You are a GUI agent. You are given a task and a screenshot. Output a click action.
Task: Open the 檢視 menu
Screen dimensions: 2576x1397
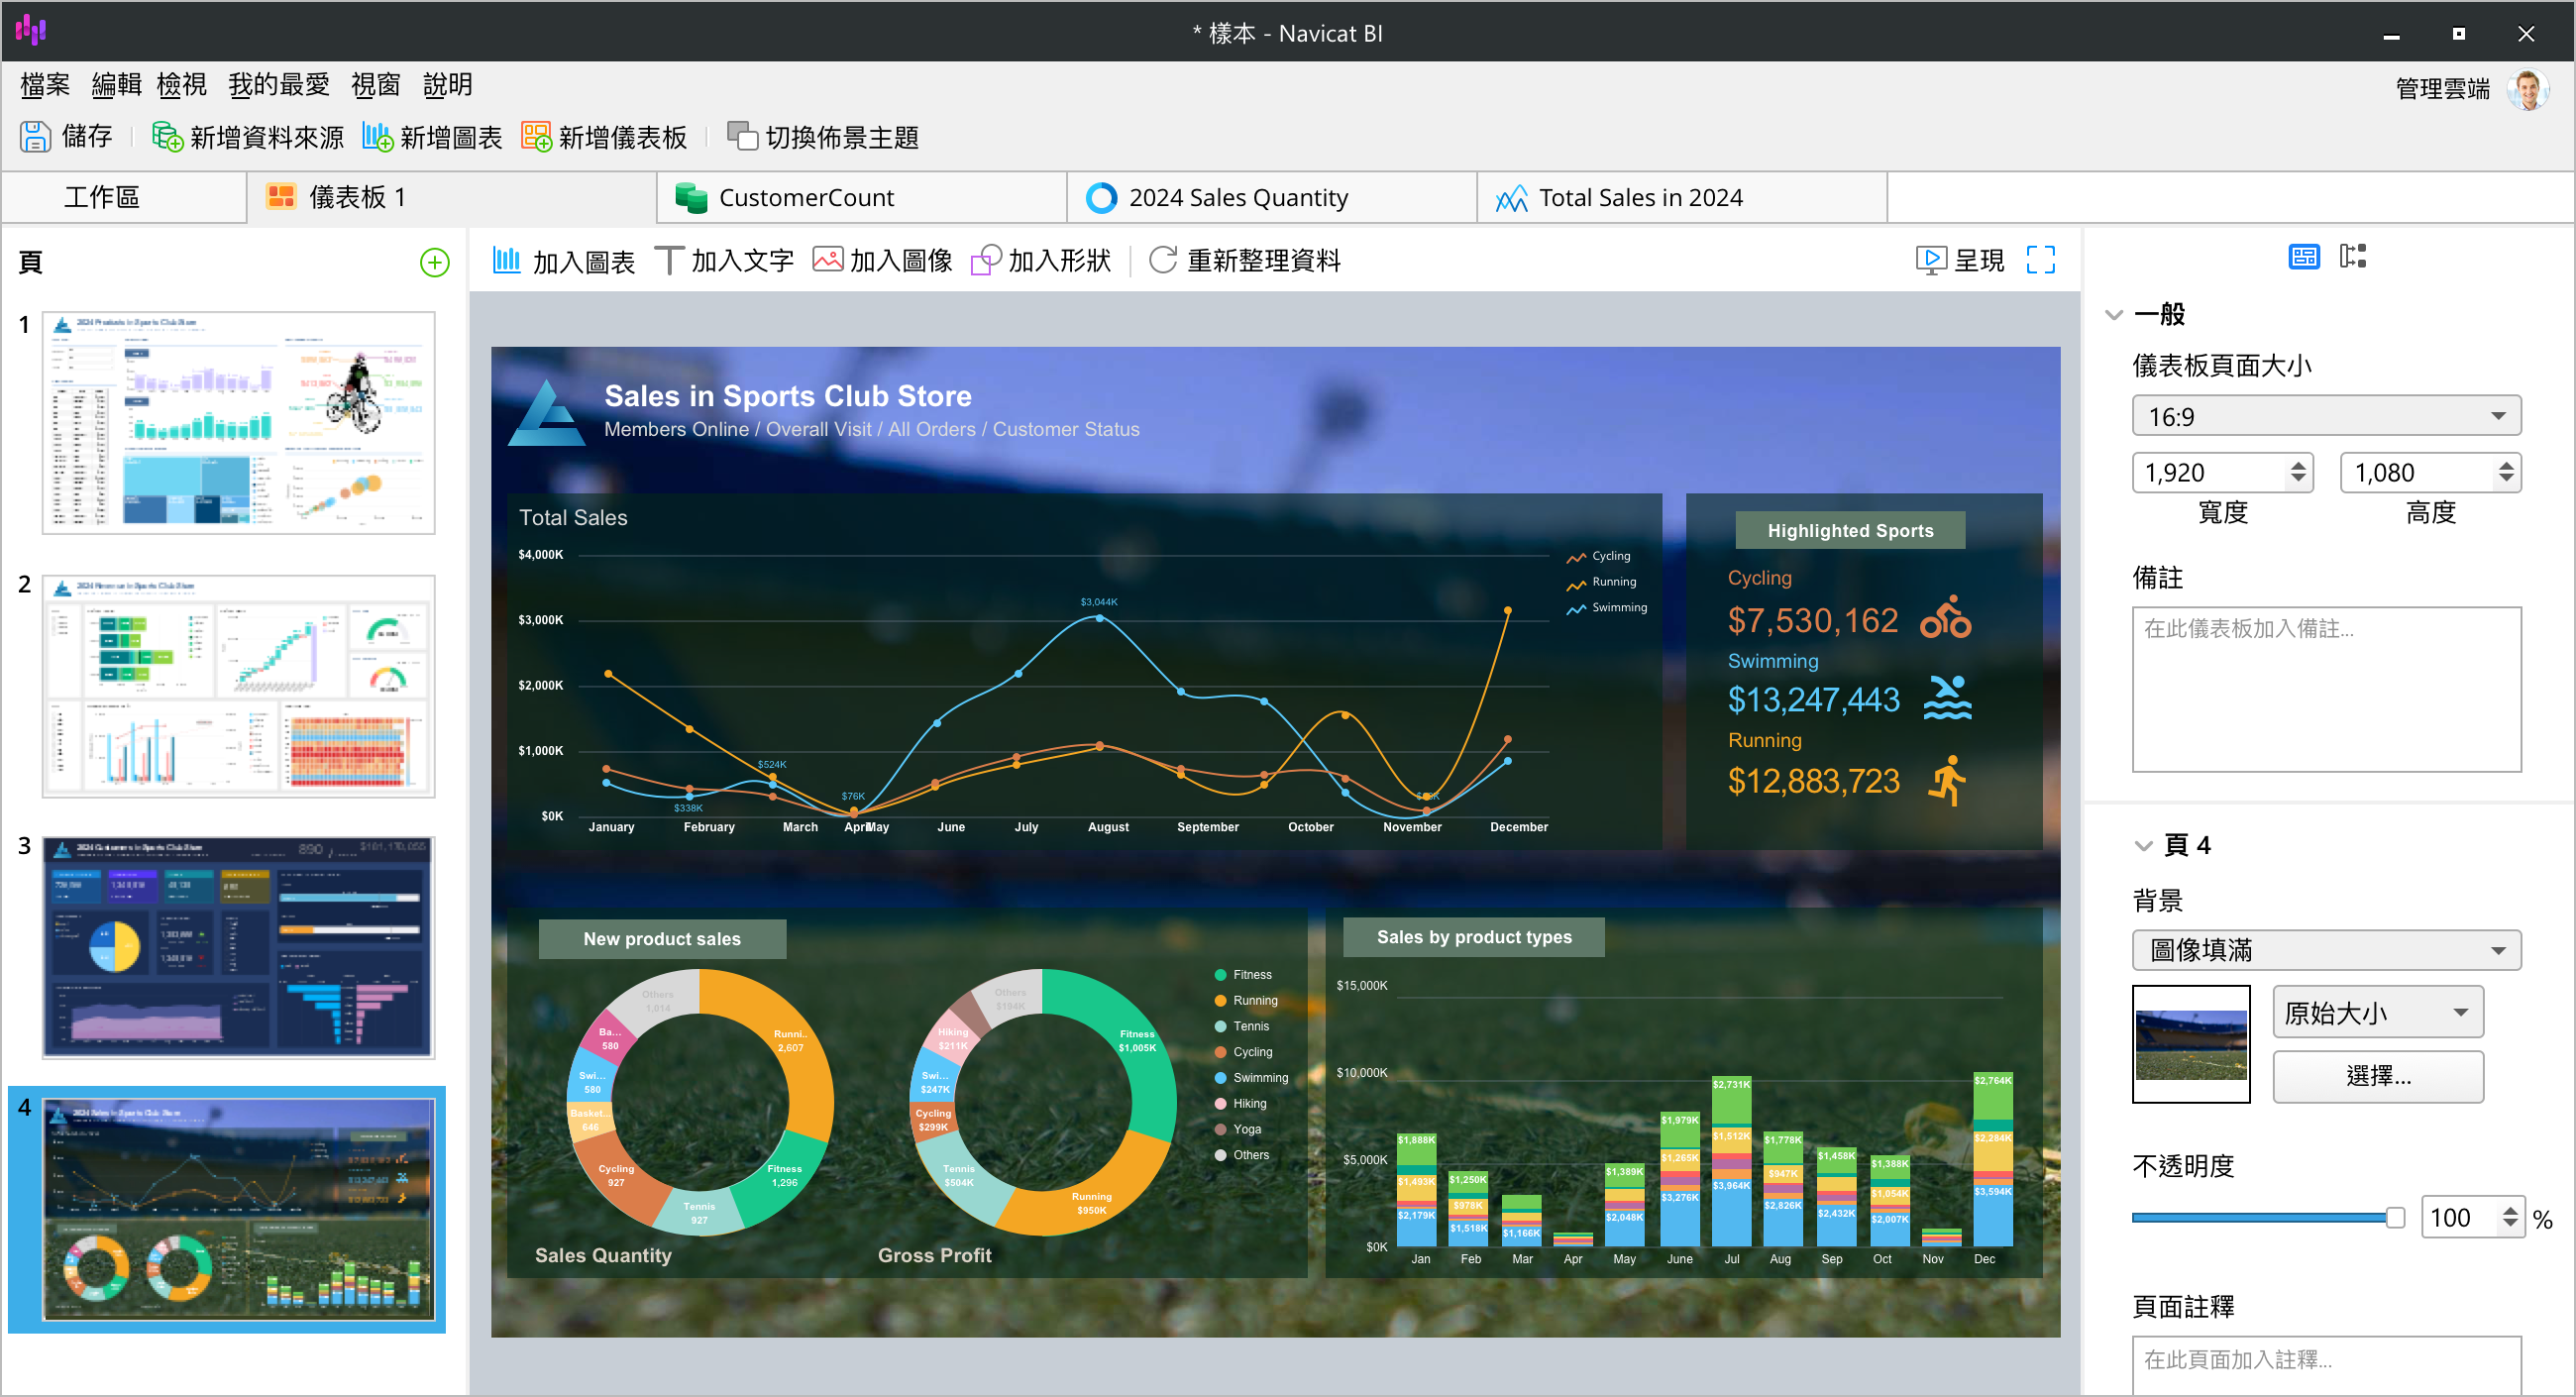[181, 85]
